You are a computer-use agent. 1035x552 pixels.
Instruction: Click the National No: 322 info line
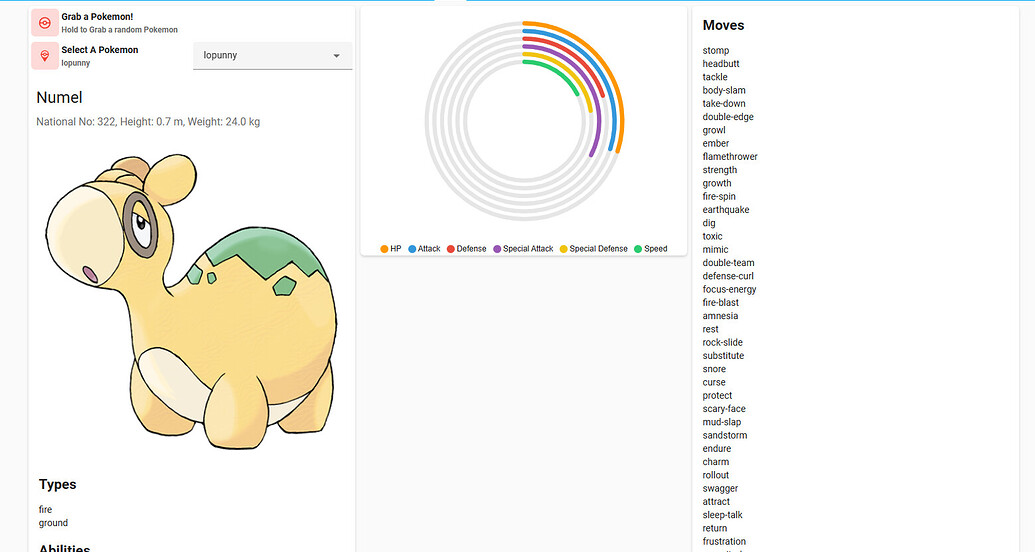(148, 121)
